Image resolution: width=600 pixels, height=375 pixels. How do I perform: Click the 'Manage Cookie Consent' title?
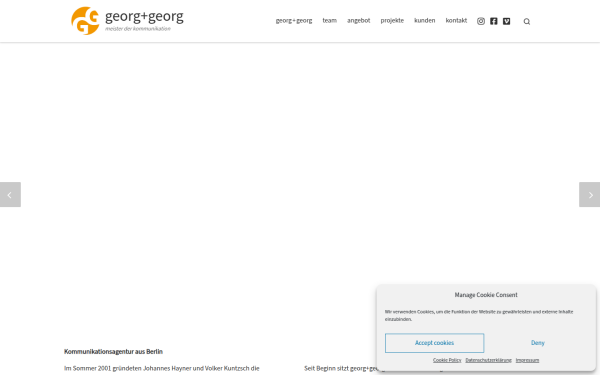tap(486, 295)
